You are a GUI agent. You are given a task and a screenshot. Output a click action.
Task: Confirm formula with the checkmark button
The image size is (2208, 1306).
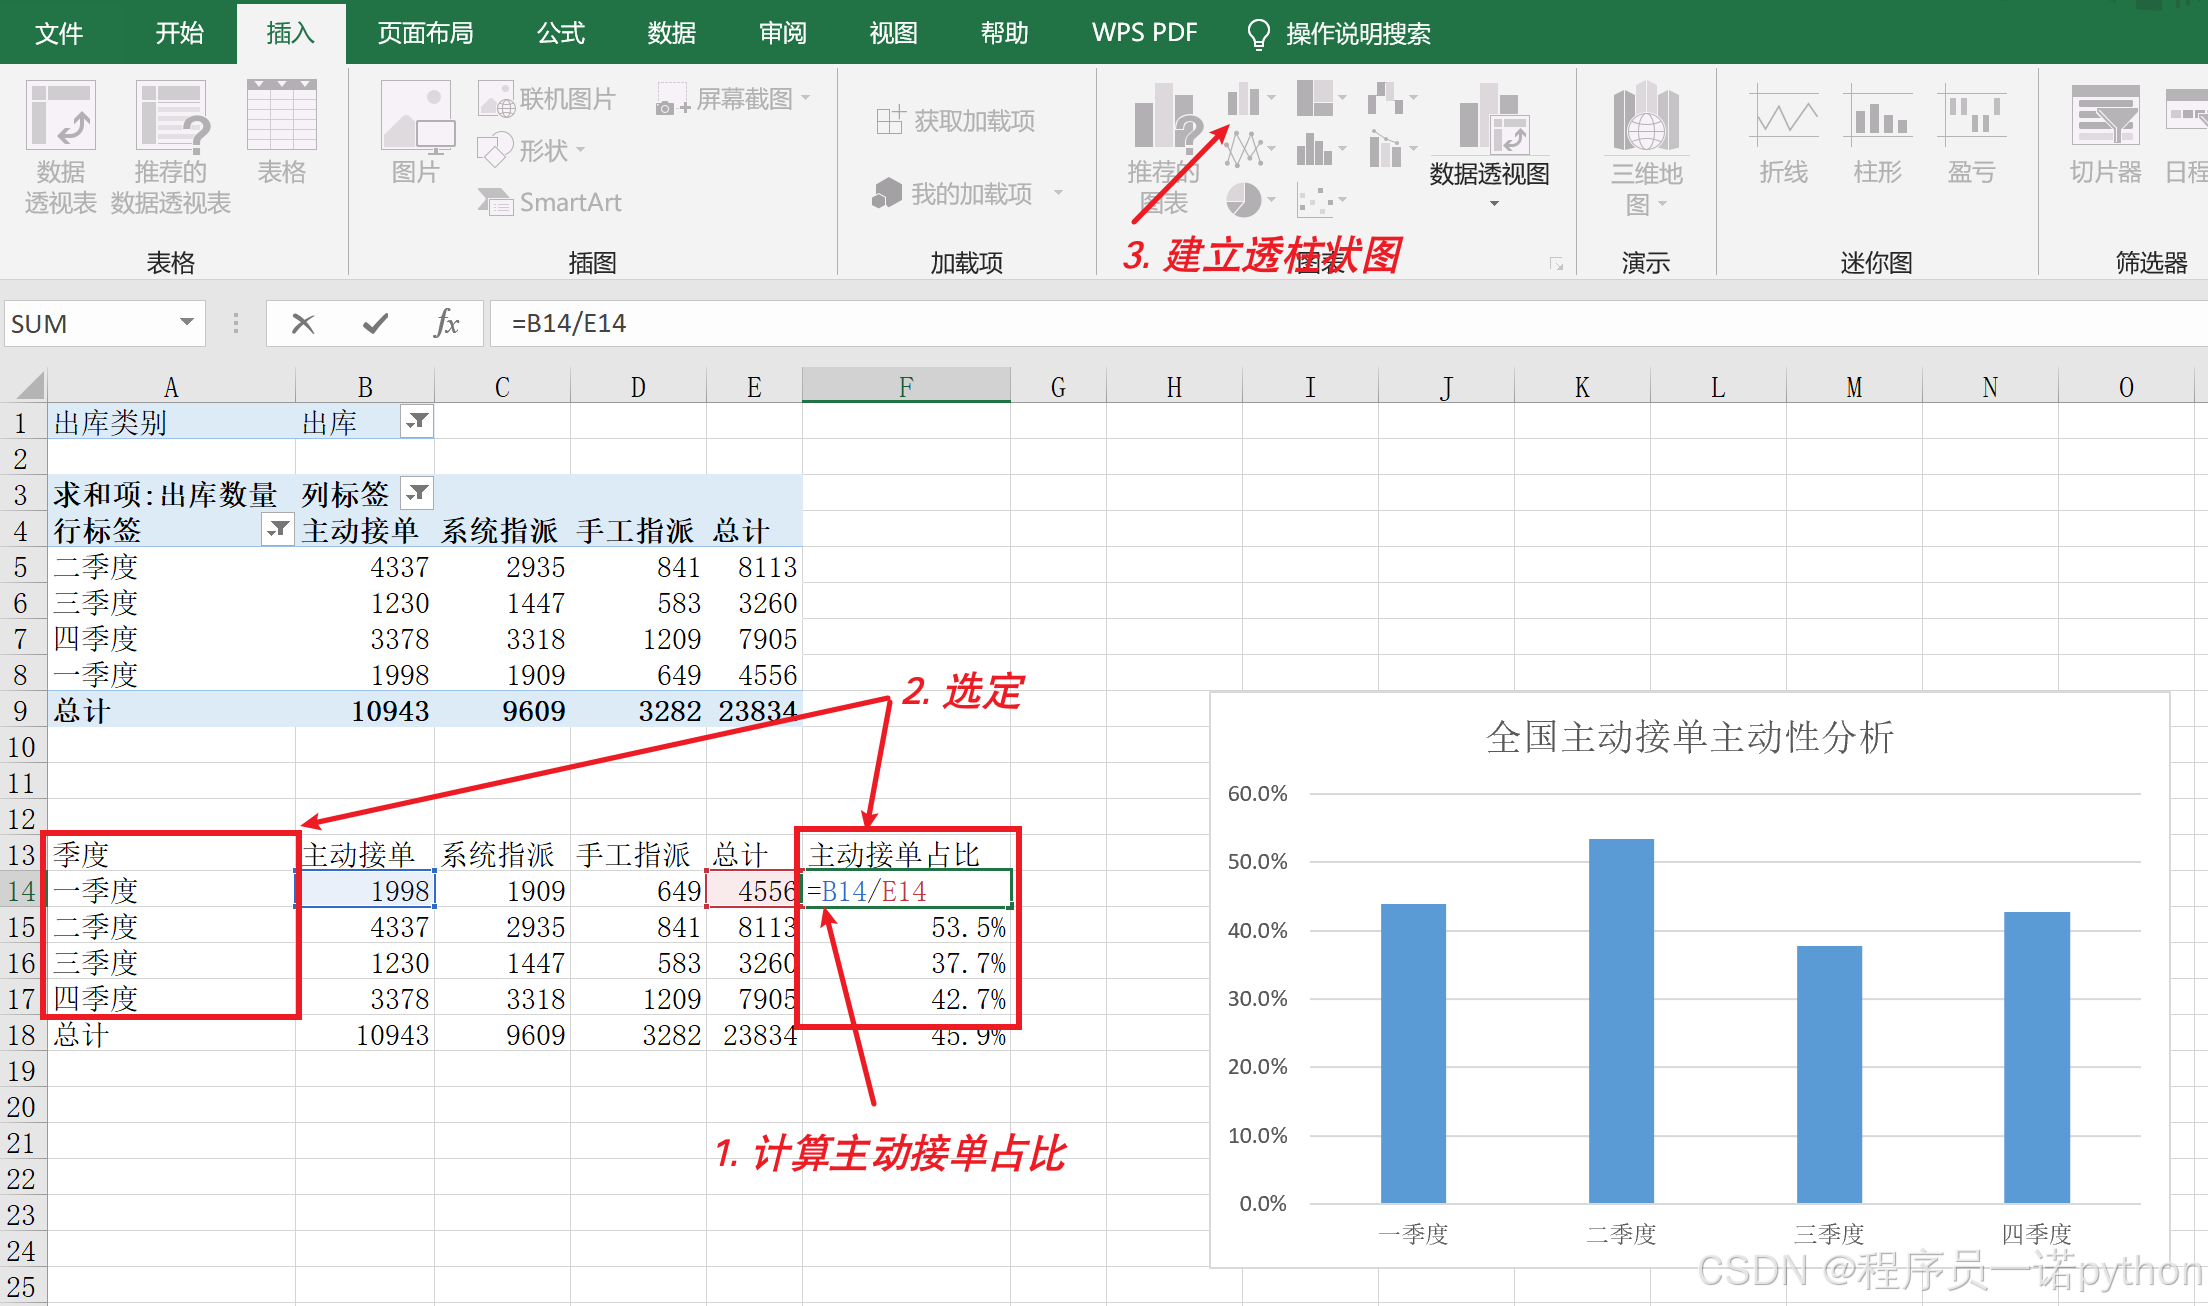375,323
